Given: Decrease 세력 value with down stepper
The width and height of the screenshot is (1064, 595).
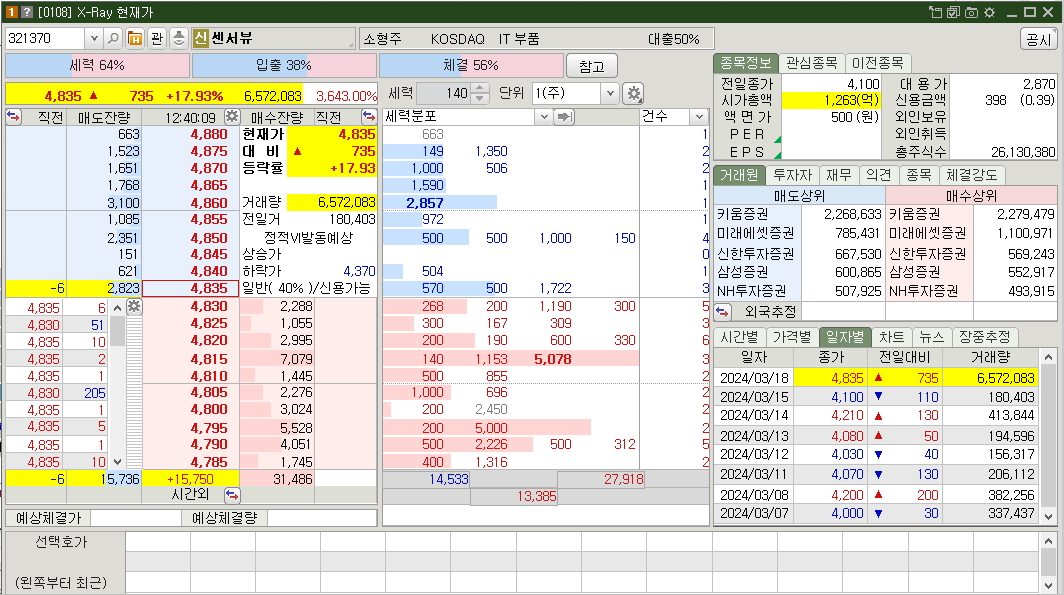Looking at the screenshot, I should (x=480, y=98).
